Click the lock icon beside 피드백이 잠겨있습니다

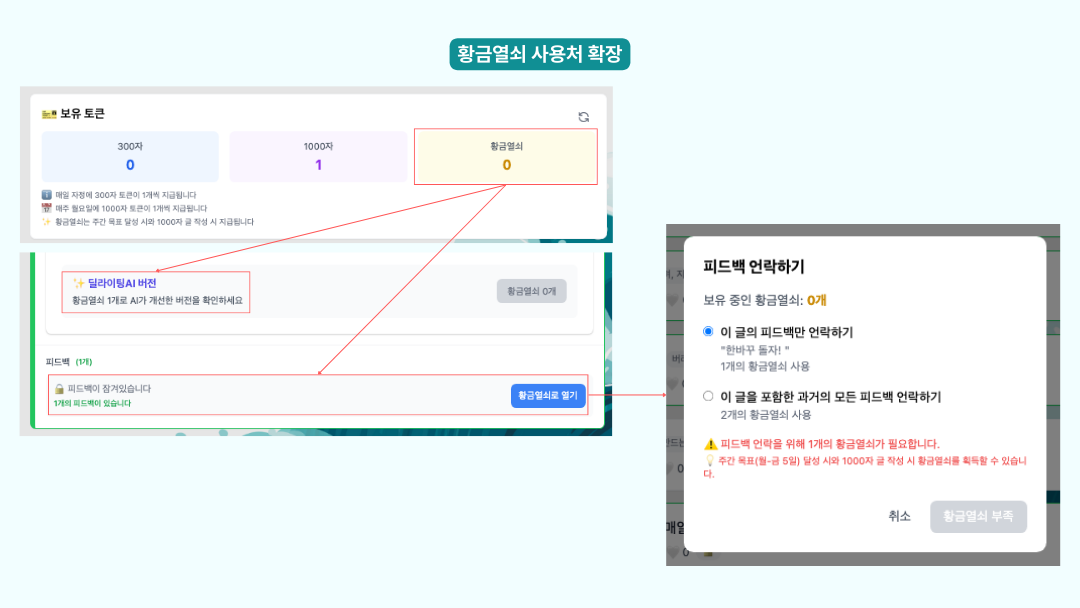tap(59, 389)
